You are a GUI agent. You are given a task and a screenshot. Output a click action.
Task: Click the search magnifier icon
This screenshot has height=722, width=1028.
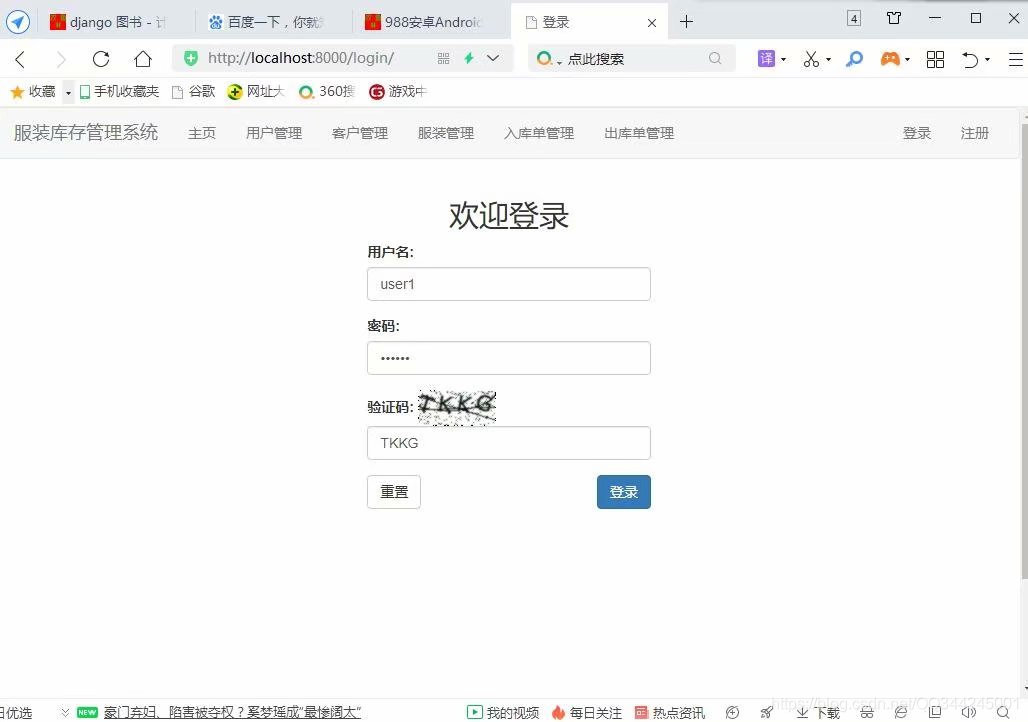715,58
